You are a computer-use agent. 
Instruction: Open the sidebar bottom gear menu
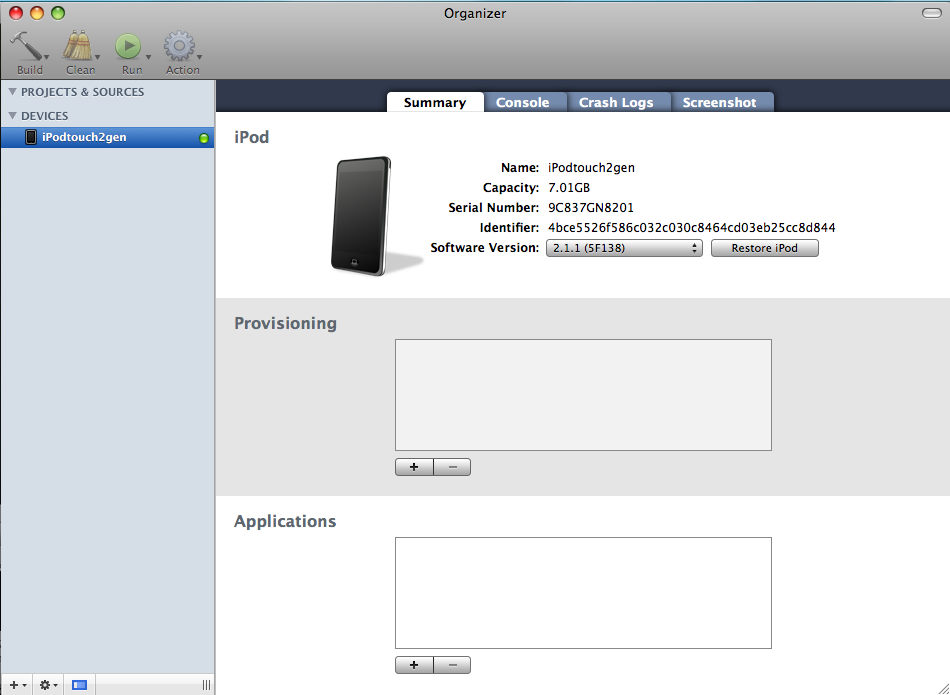point(48,685)
